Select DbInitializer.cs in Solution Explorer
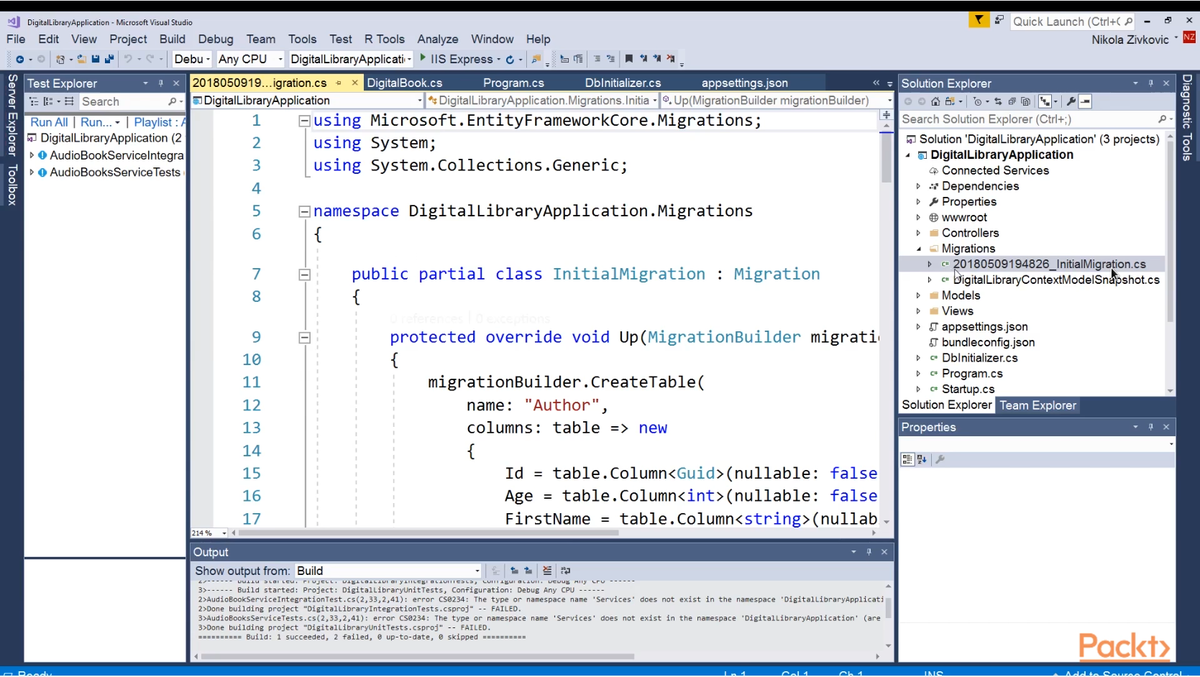1200x677 pixels. [x=979, y=358]
